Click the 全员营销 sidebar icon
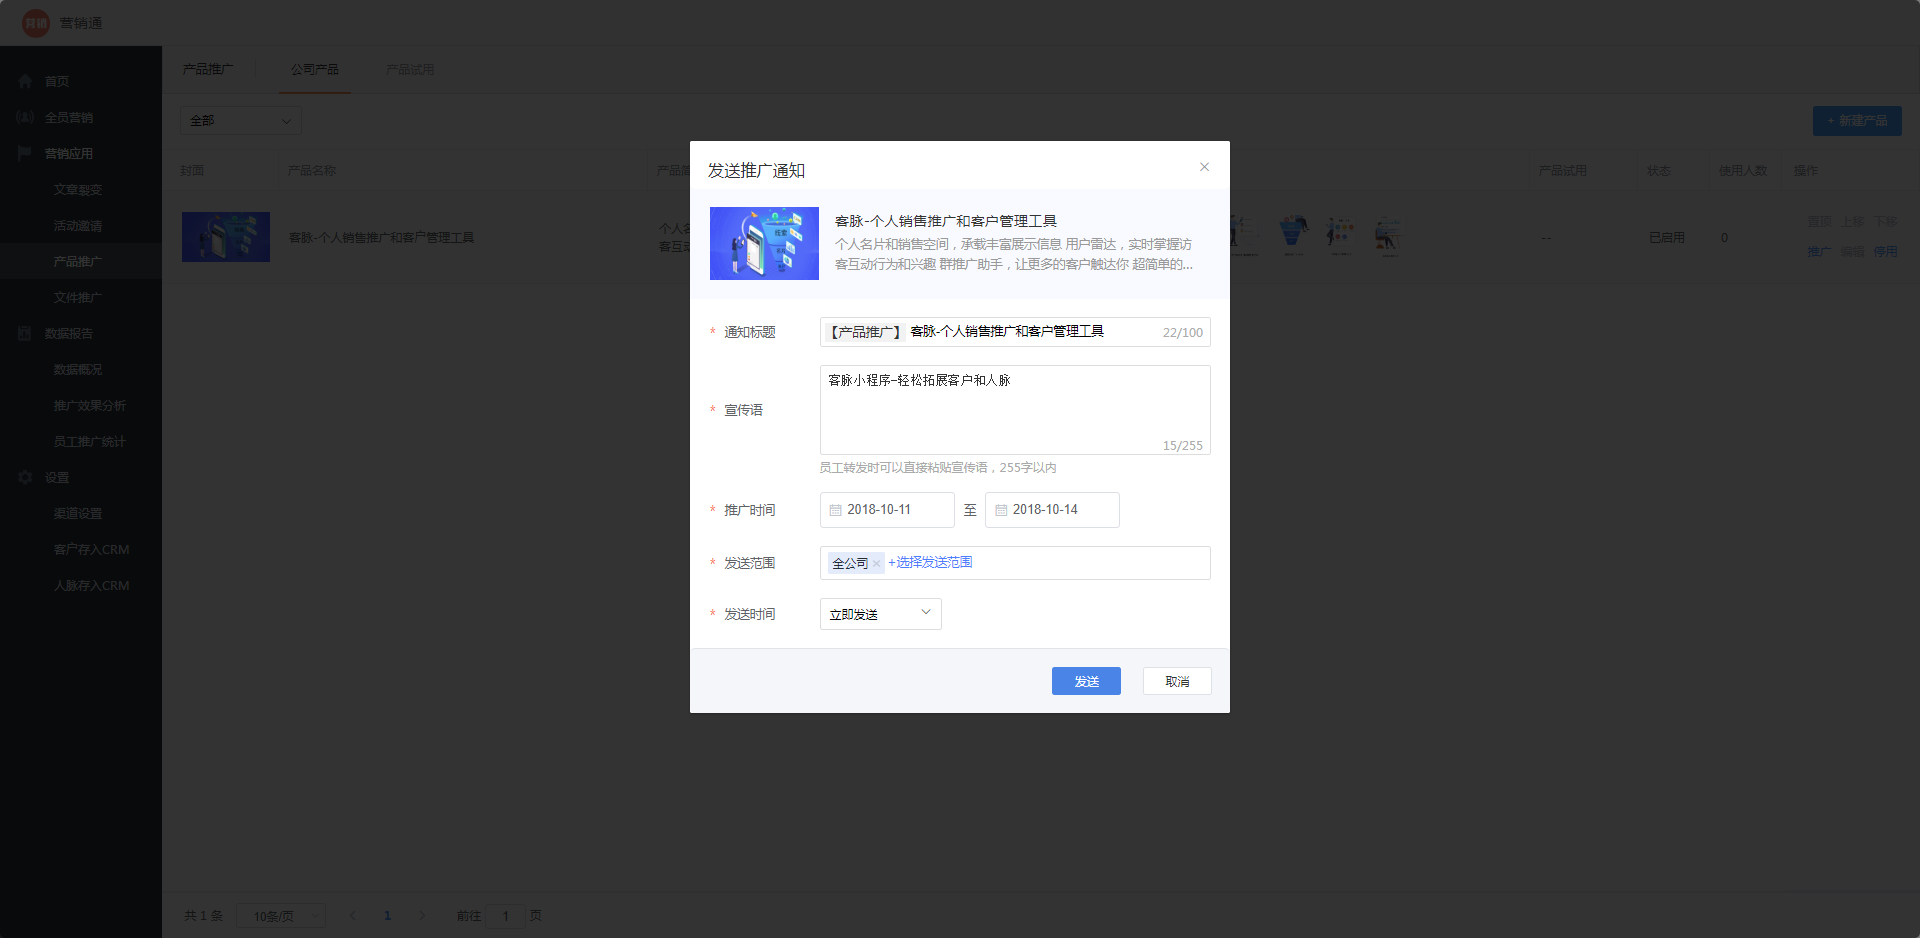Viewport: 1920px width, 938px height. pyautogui.click(x=25, y=117)
